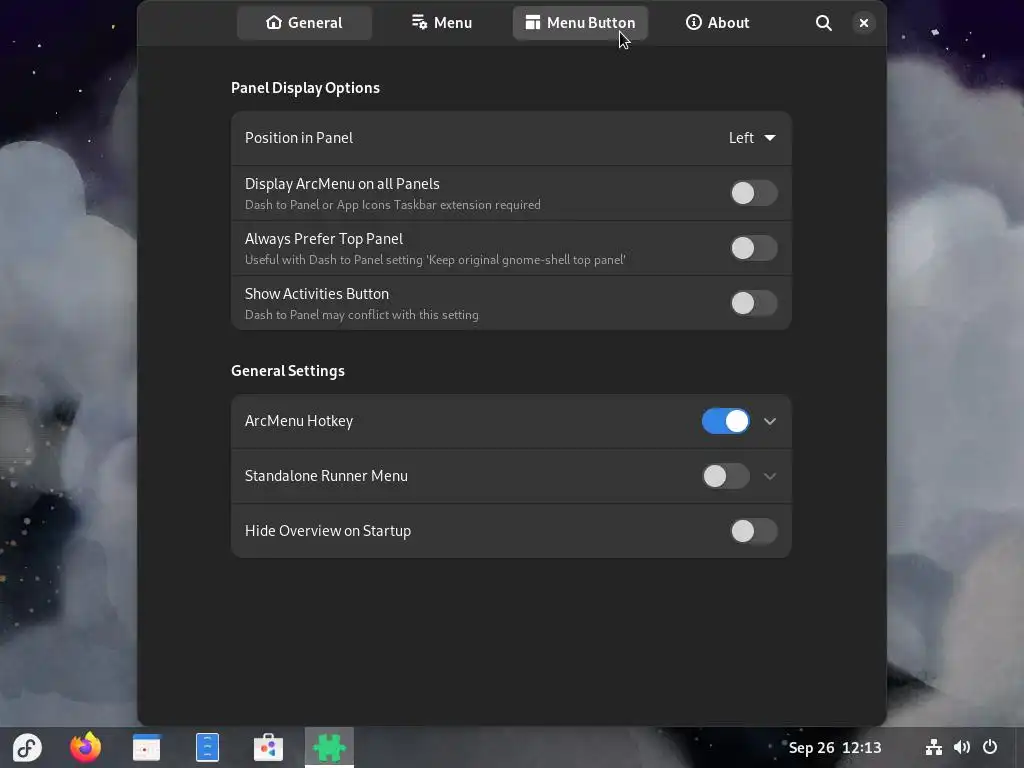Screen dimensions: 1024x768
Task: Click the network status icon in the tray
Action: pyautogui.click(x=934, y=748)
